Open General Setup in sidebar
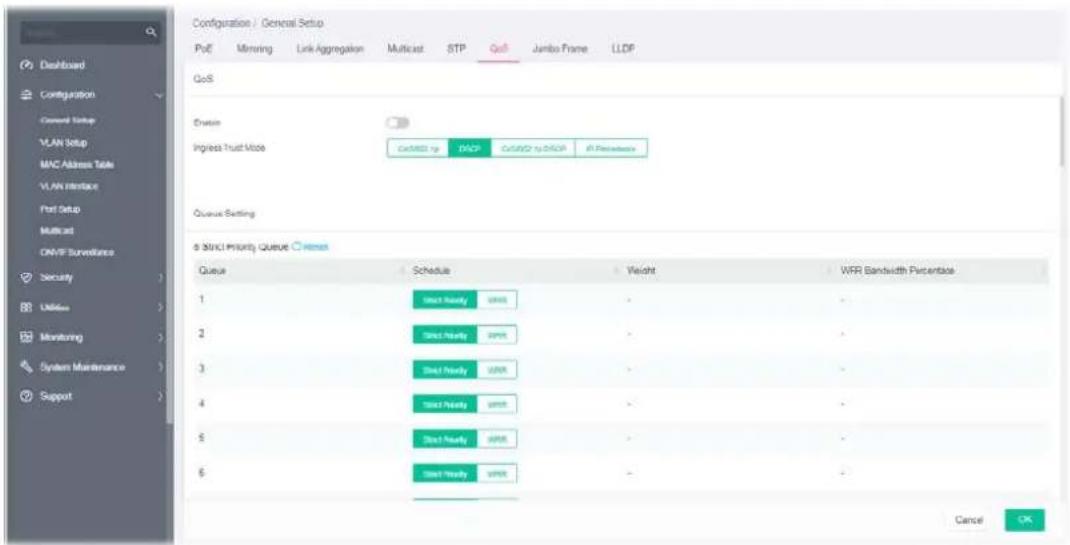 pyautogui.click(x=68, y=120)
